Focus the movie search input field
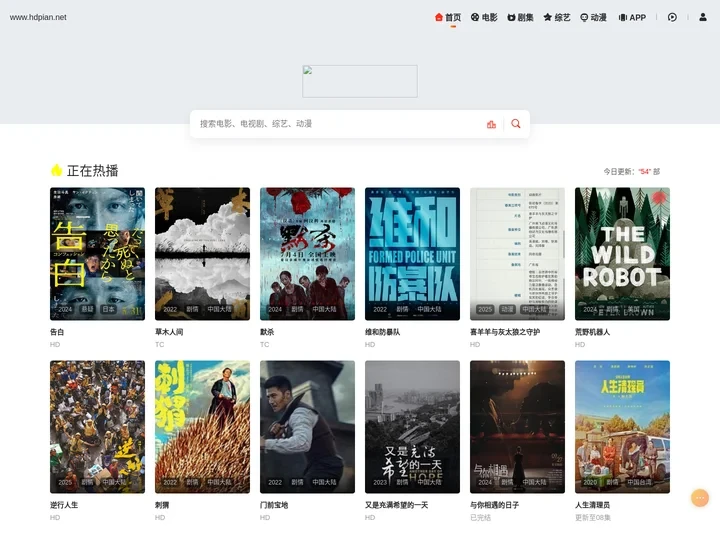 tap(338, 124)
